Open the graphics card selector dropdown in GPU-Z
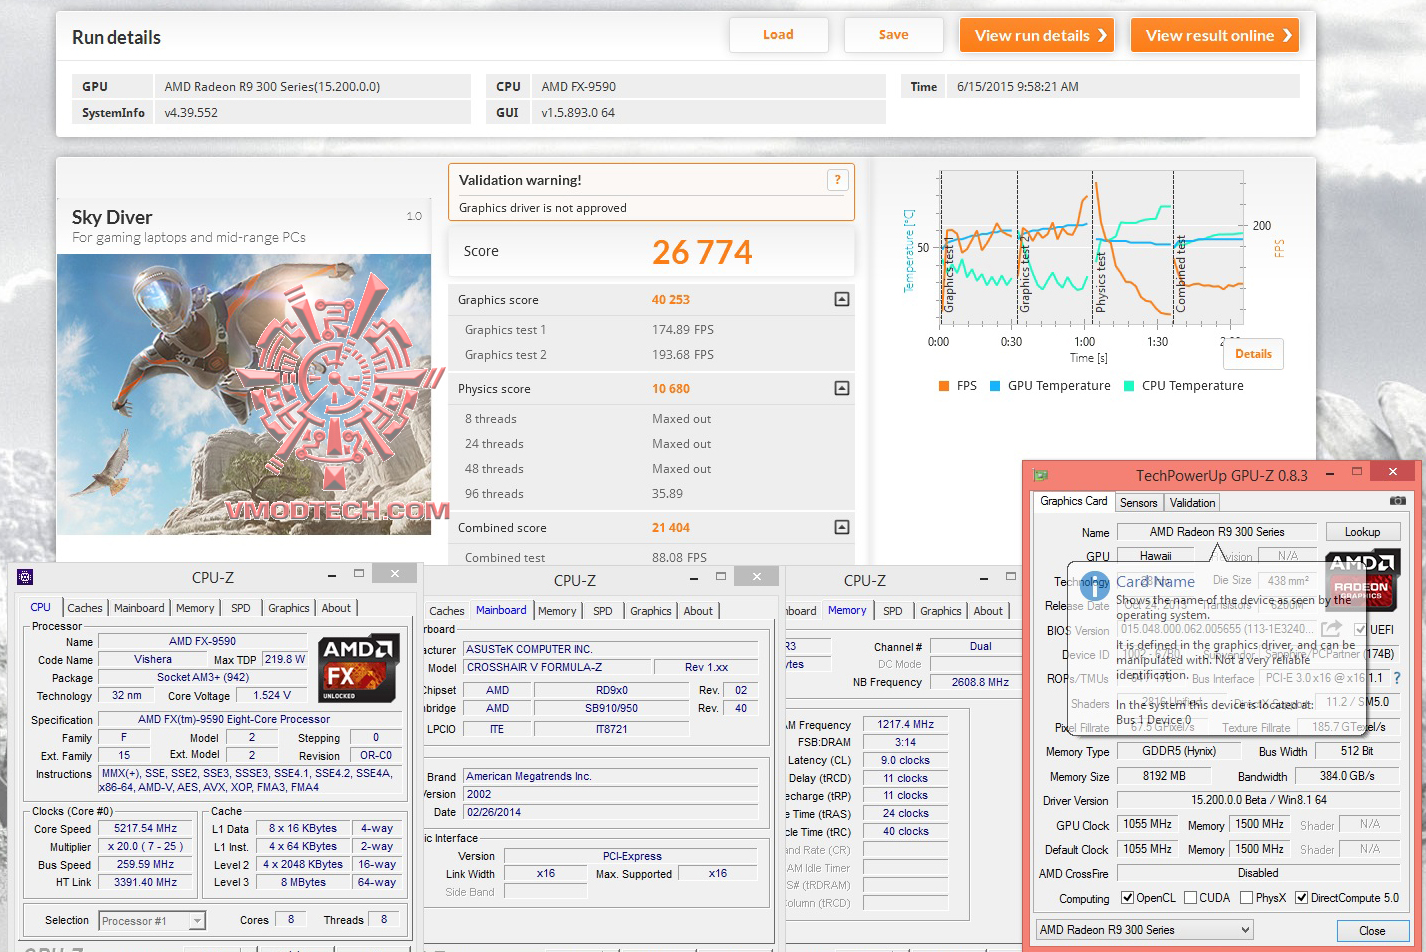Viewport: 1426px width, 952px height. click(1144, 930)
